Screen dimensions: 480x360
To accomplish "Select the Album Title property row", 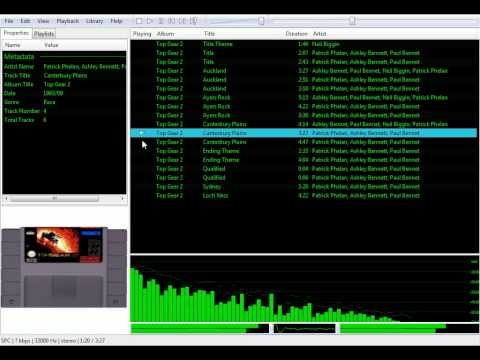I will click(x=64, y=84).
